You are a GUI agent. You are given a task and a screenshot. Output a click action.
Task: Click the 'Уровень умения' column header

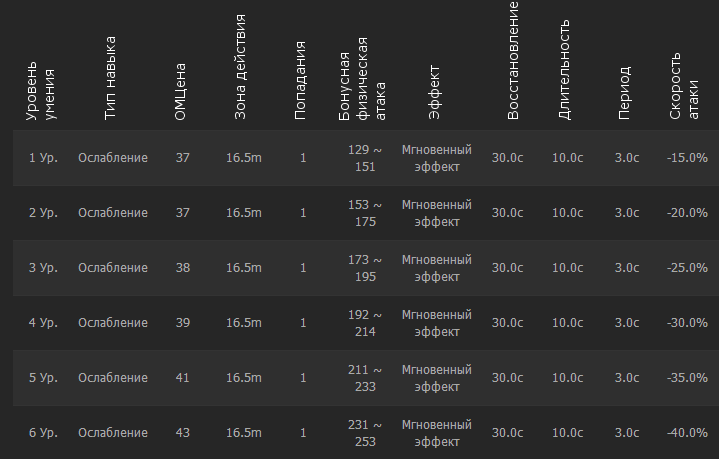40,94
